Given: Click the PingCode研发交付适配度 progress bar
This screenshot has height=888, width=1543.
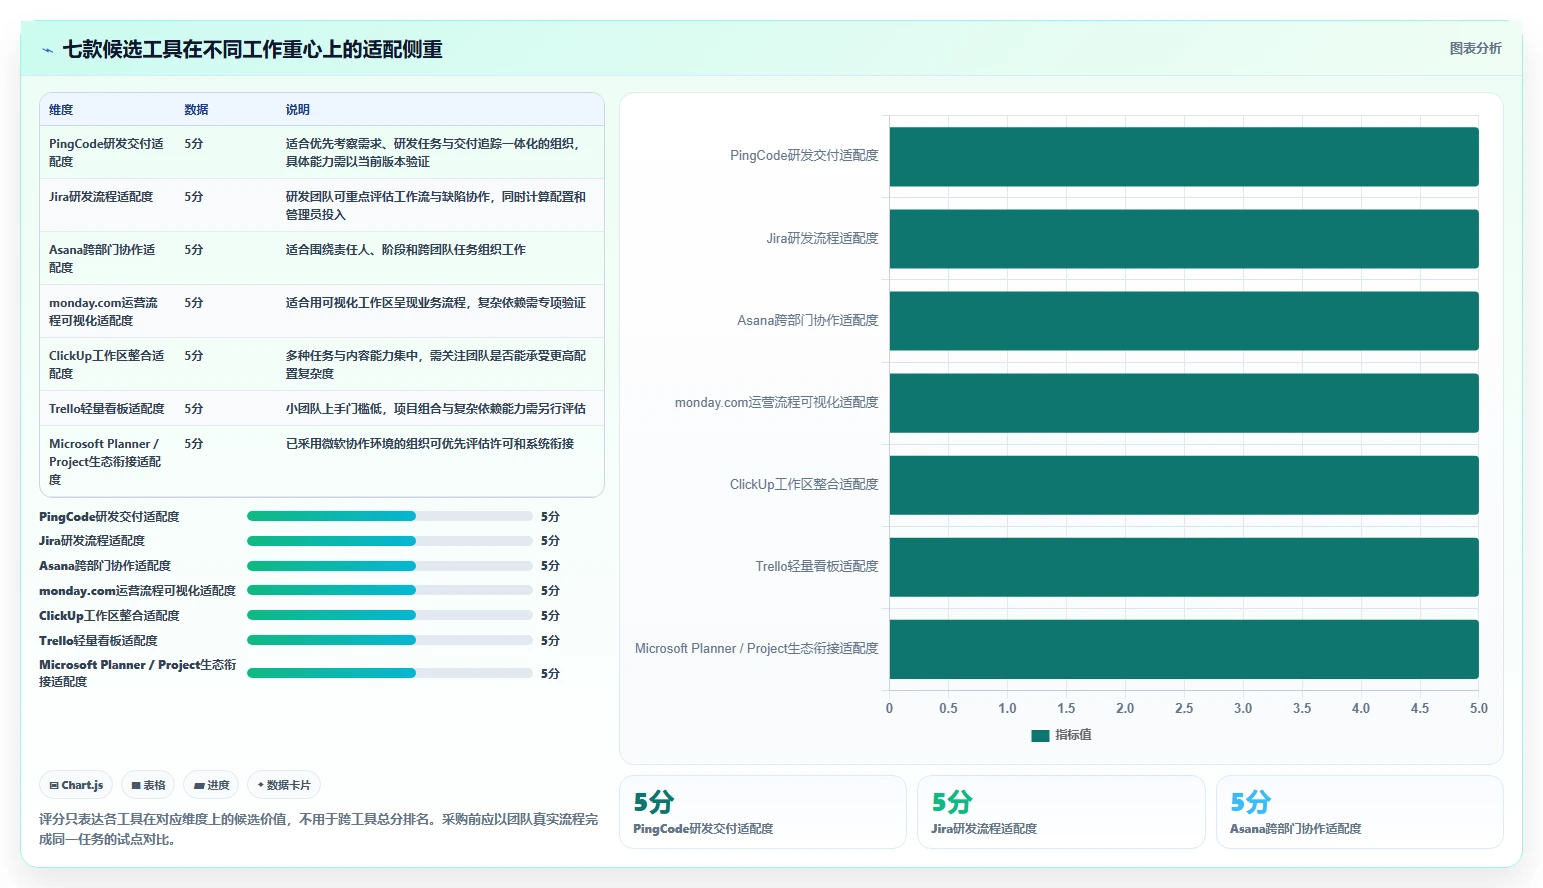Looking at the screenshot, I should point(390,516).
